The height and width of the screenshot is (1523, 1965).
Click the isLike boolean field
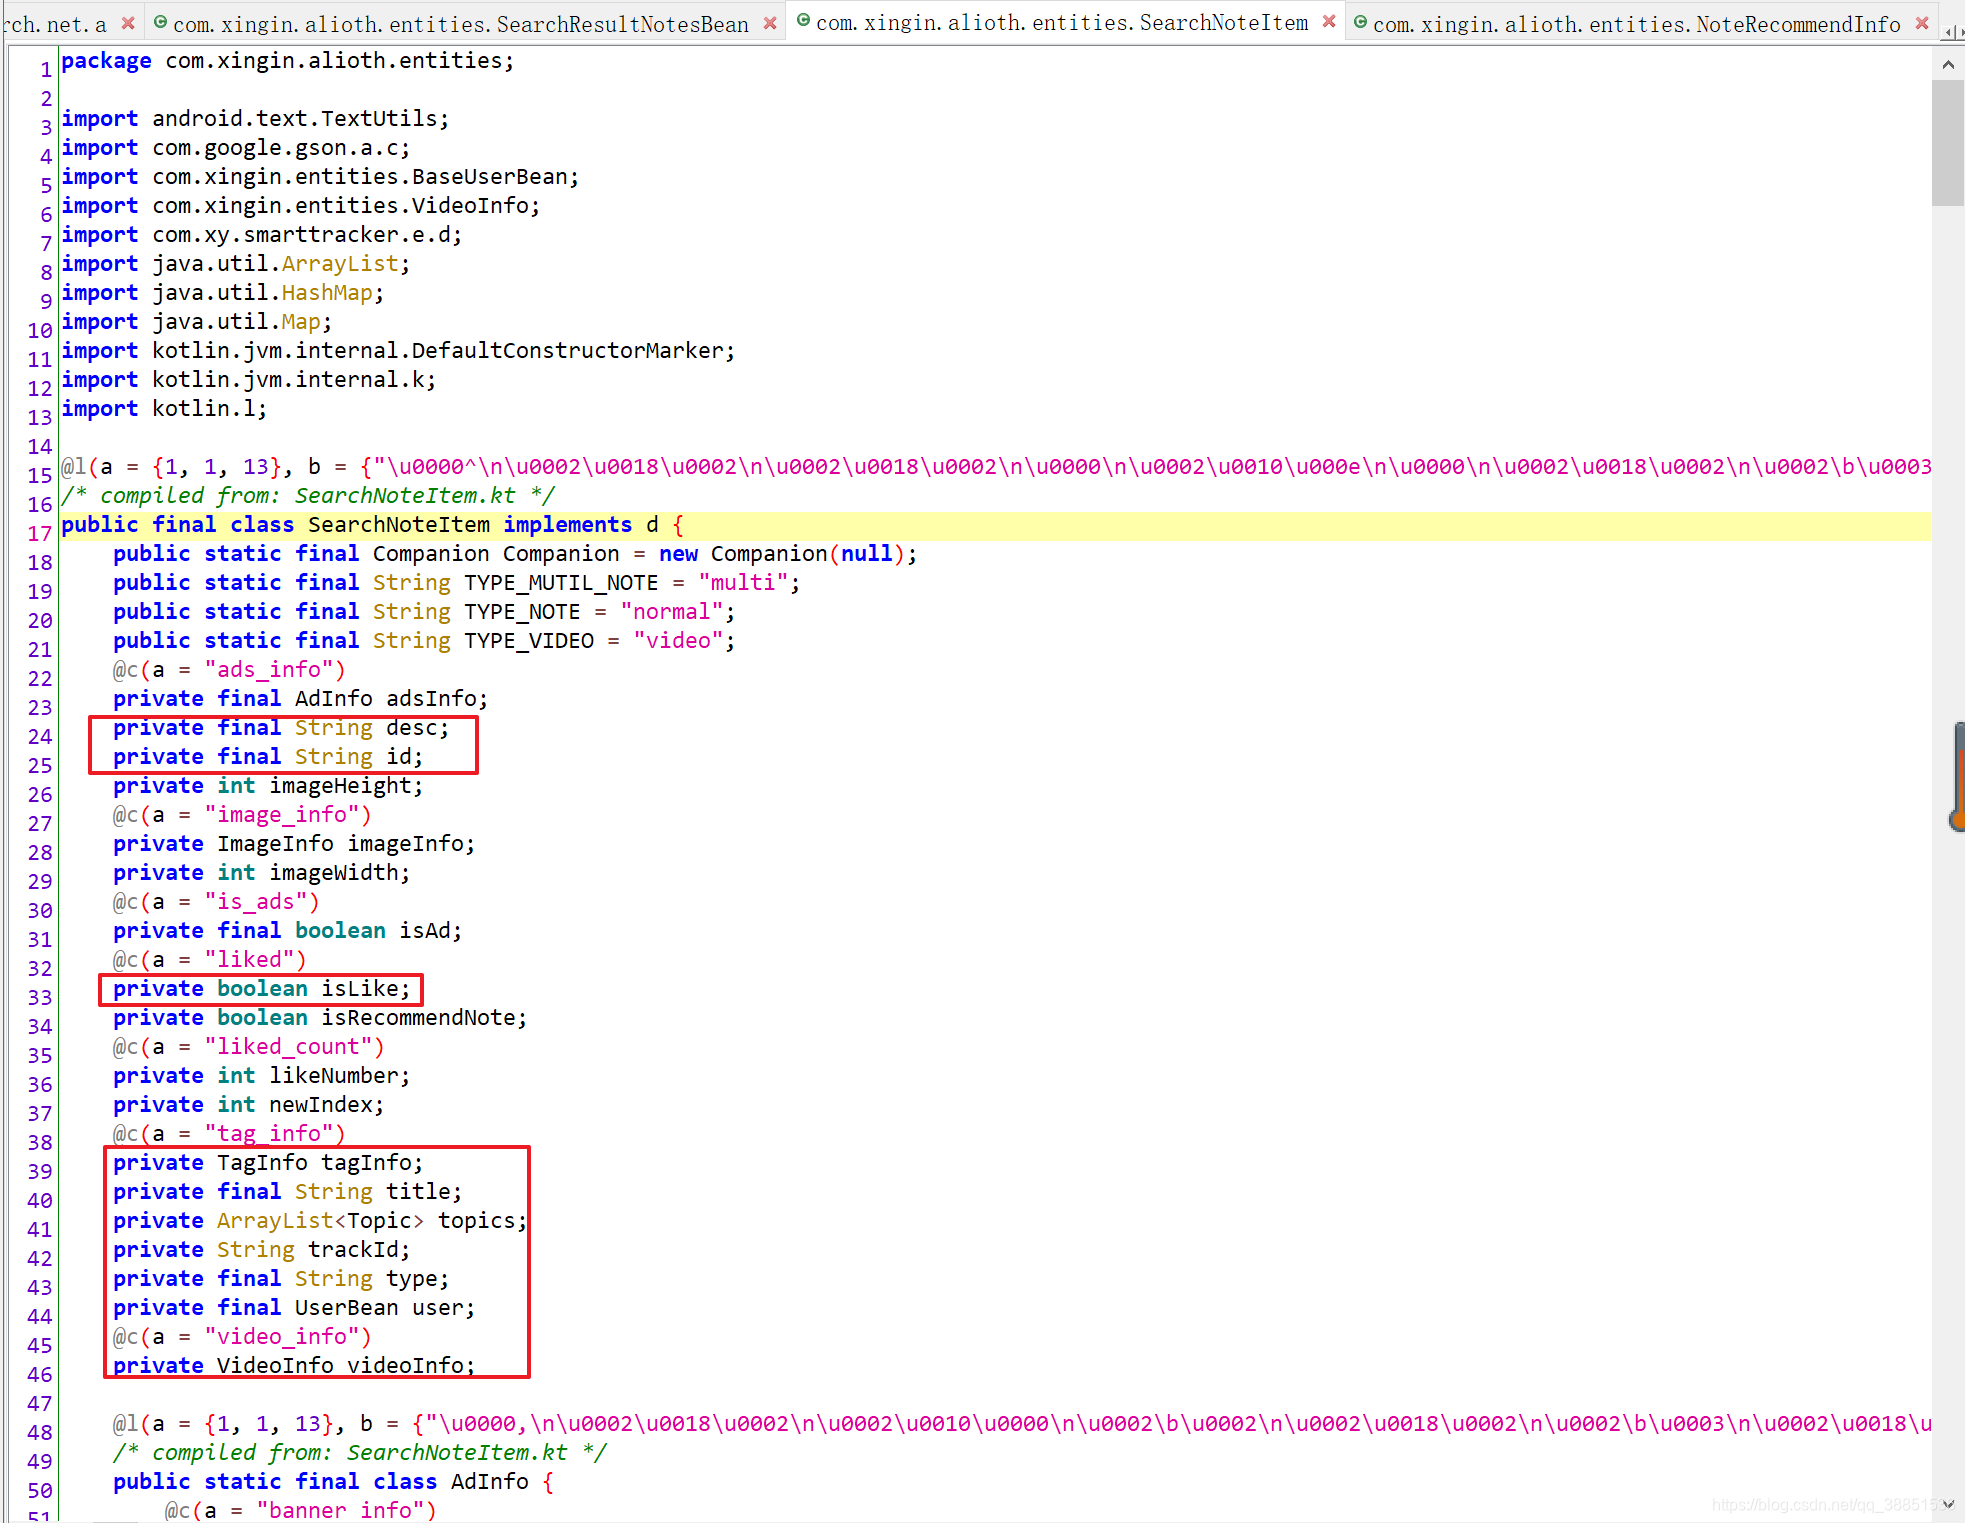[262, 989]
